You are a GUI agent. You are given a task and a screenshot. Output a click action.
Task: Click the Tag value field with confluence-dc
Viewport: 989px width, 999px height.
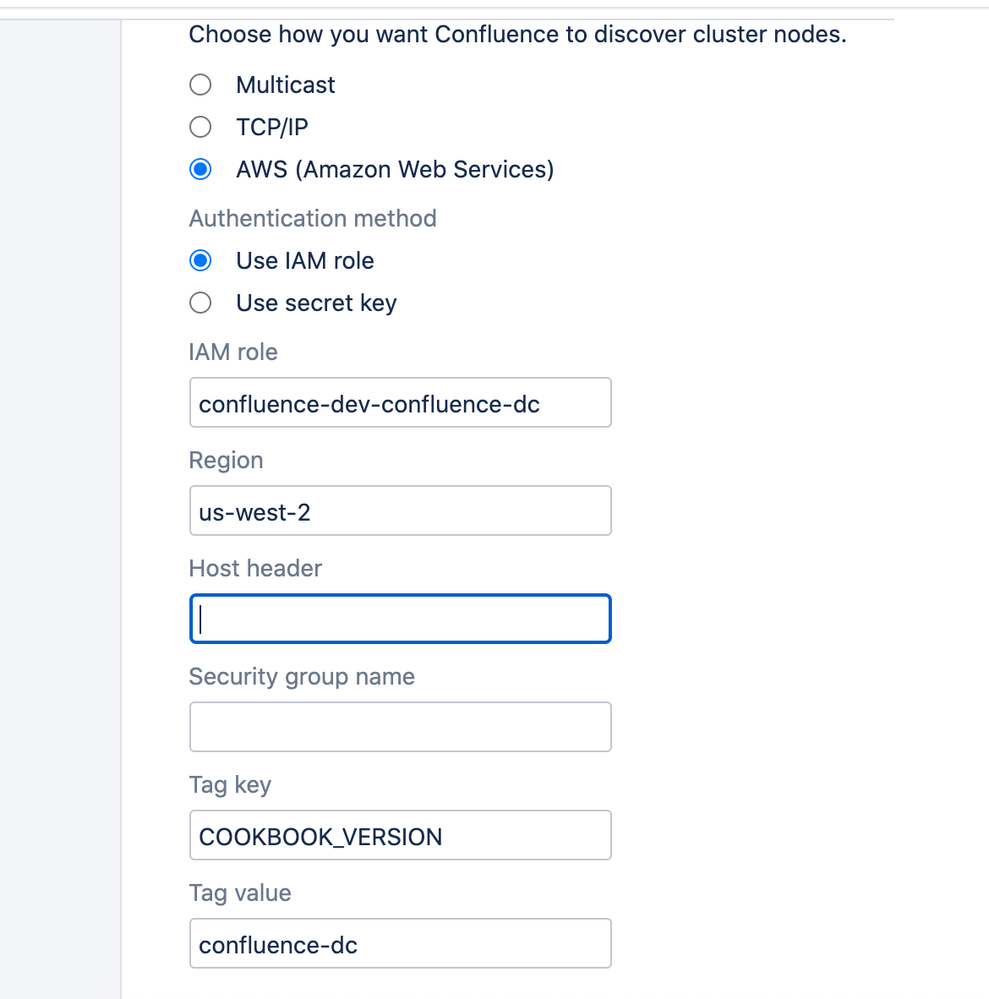coord(400,944)
